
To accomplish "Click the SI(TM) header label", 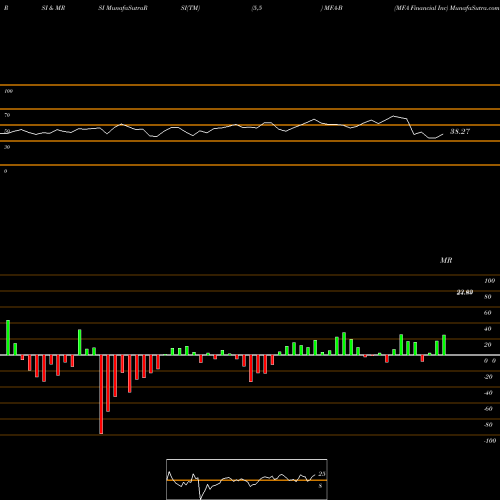I will coord(190,8).
